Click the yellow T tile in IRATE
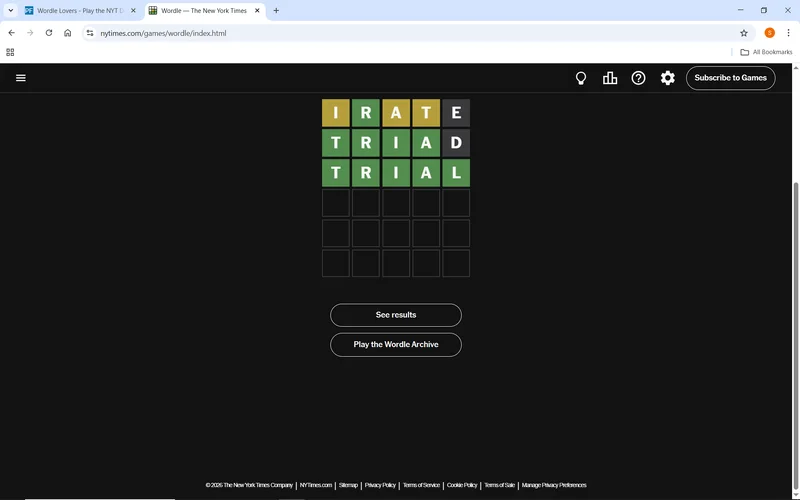The width and height of the screenshot is (800, 500). point(426,113)
